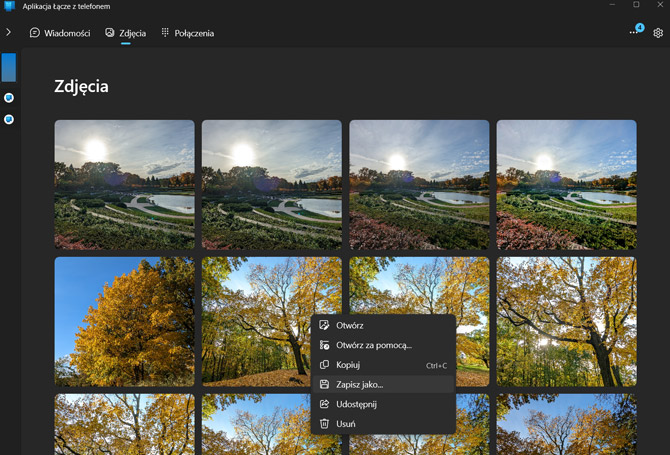Image resolution: width=670 pixels, height=455 pixels.
Task: Open third lake photo in top row
Action: 419,185
